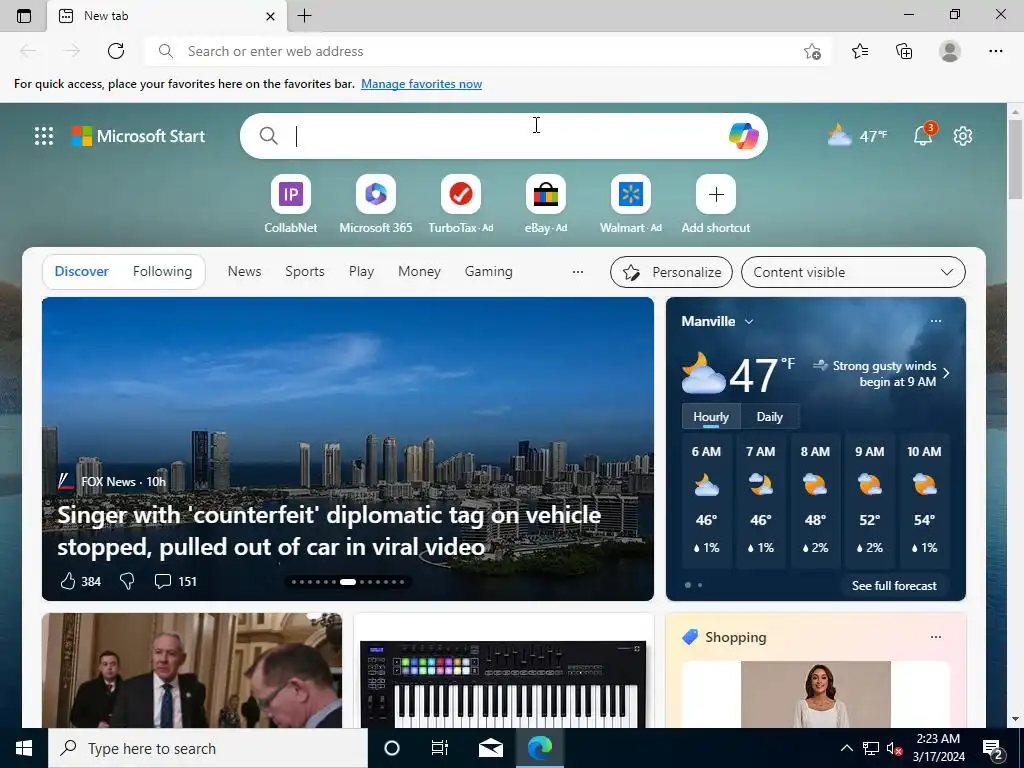Focus the browser address bar
The image size is (1024, 768).
click(x=487, y=51)
